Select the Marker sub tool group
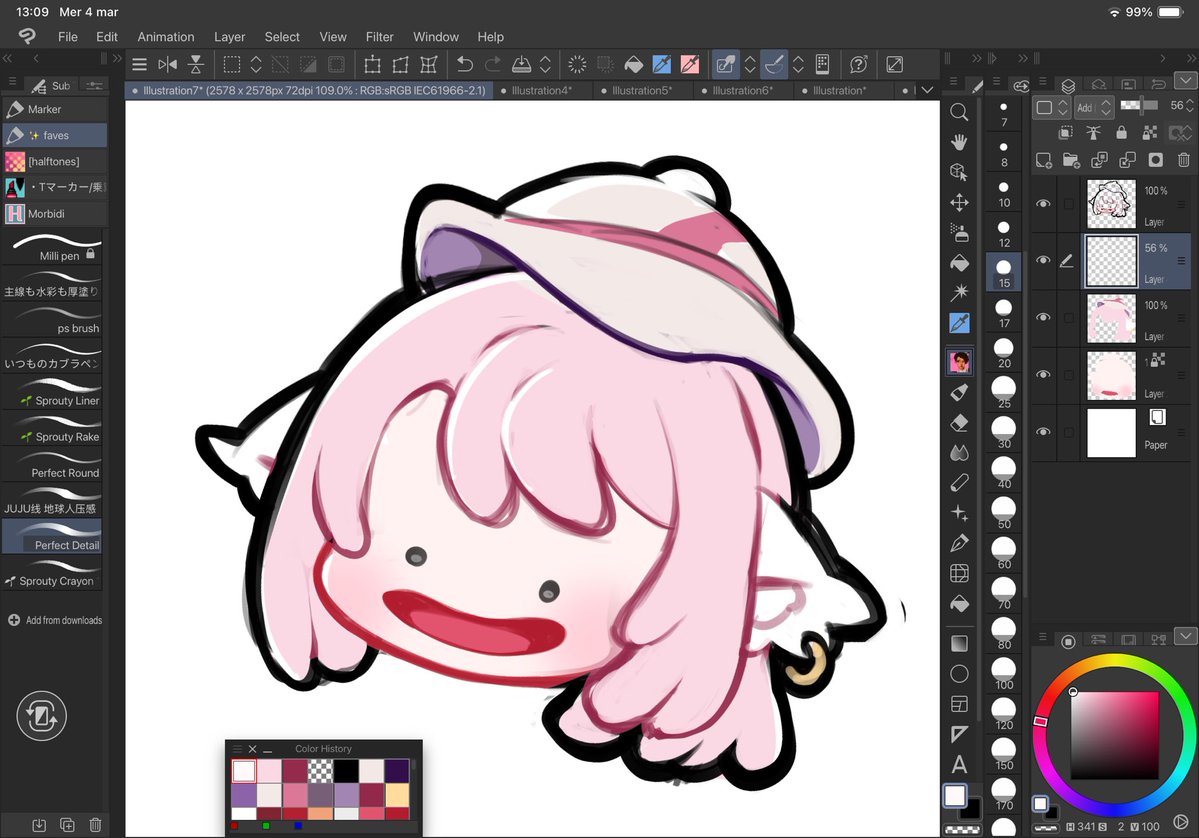The width and height of the screenshot is (1199, 838). coord(54,109)
